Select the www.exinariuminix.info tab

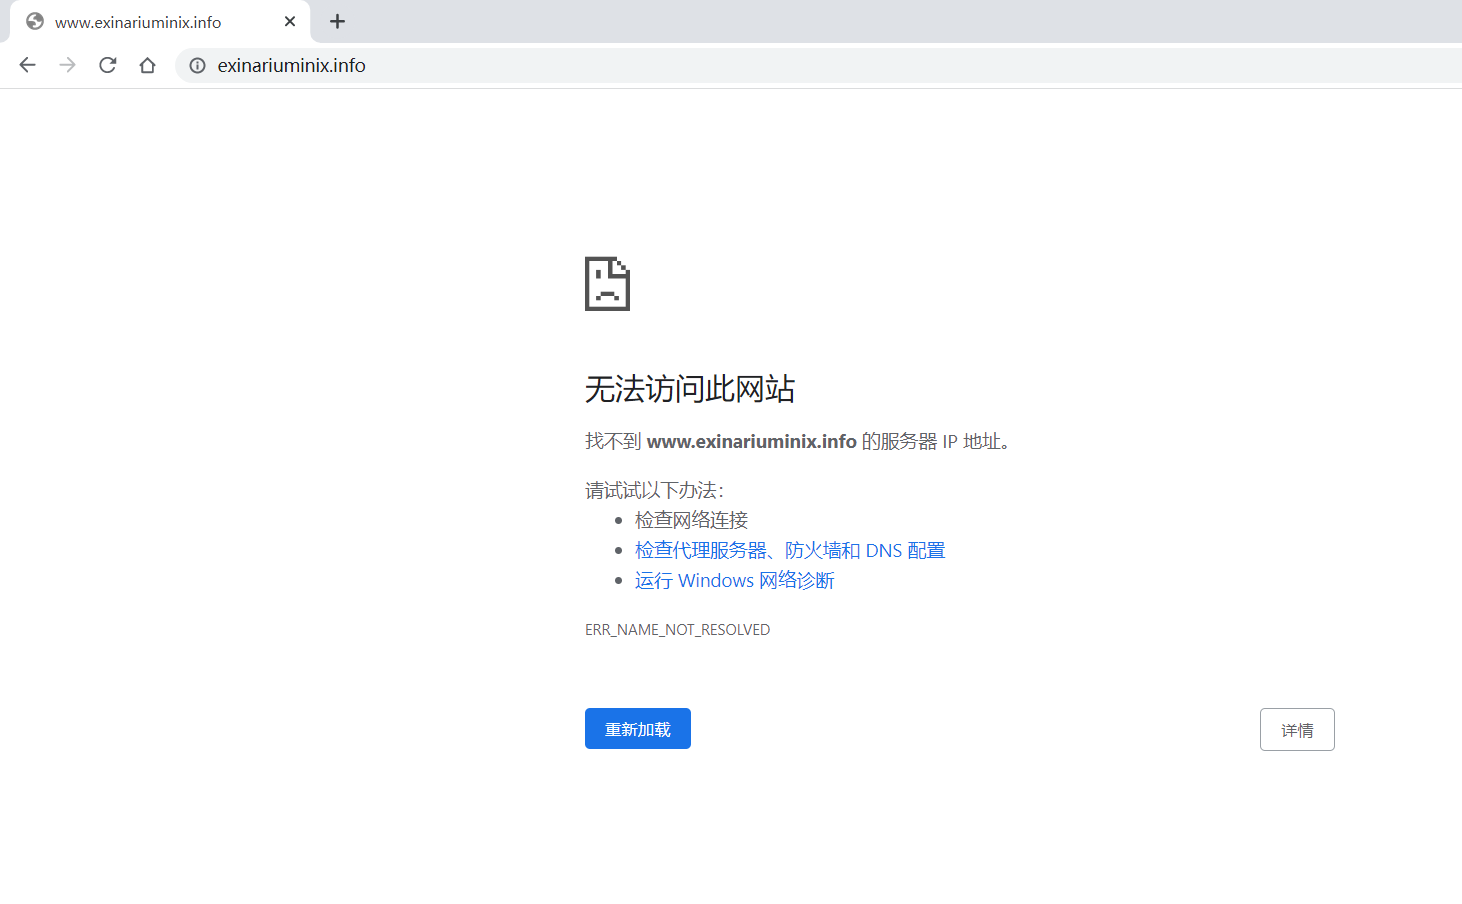point(160,21)
